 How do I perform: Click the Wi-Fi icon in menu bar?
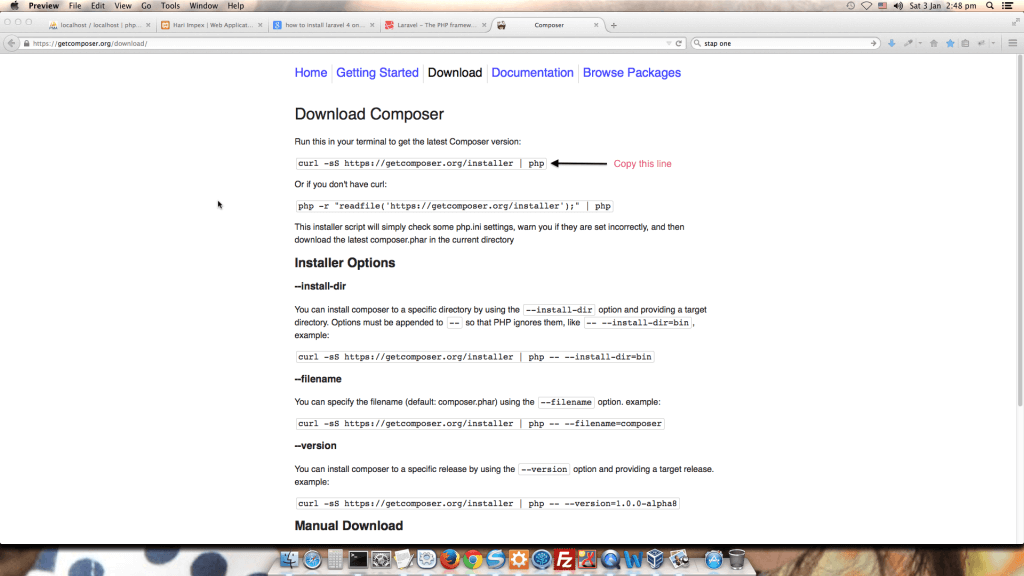pos(867,6)
